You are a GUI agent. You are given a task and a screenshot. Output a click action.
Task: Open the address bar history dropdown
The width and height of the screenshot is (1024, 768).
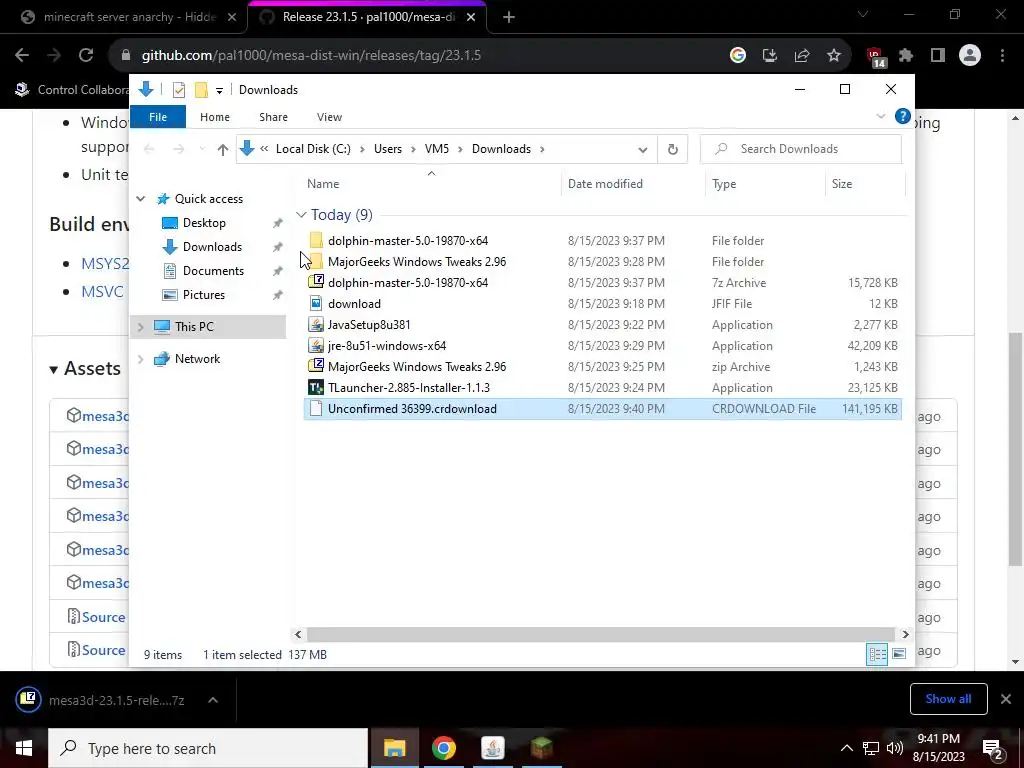pyautogui.click(x=643, y=150)
